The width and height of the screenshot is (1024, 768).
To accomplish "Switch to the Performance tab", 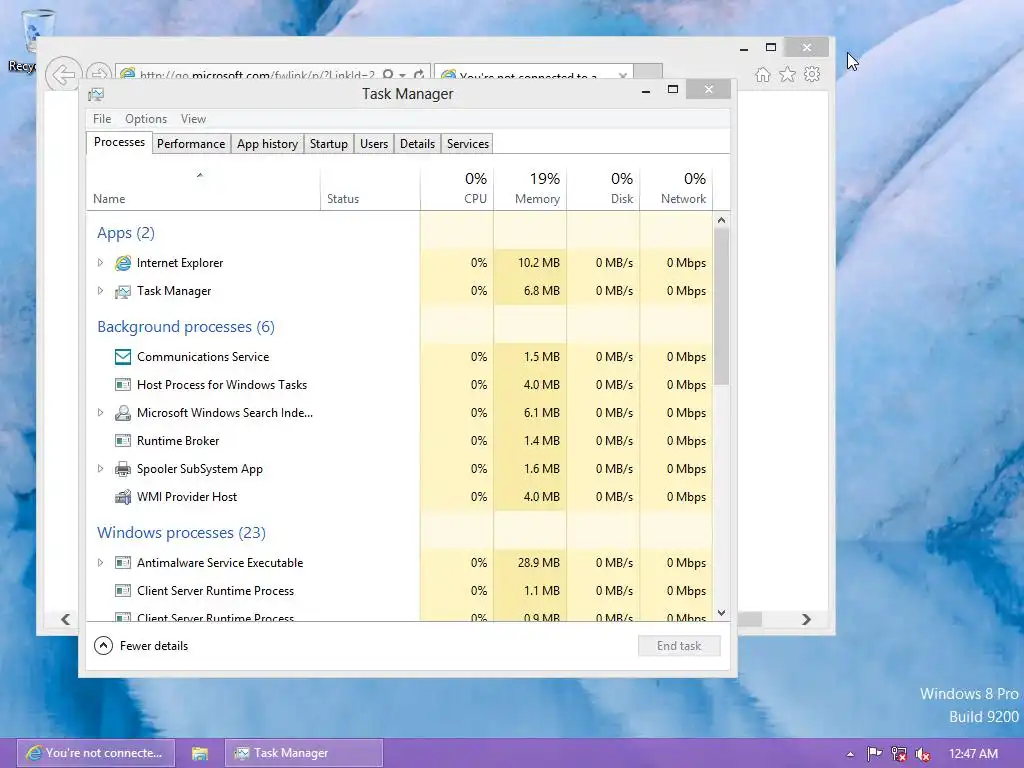I will (x=191, y=144).
